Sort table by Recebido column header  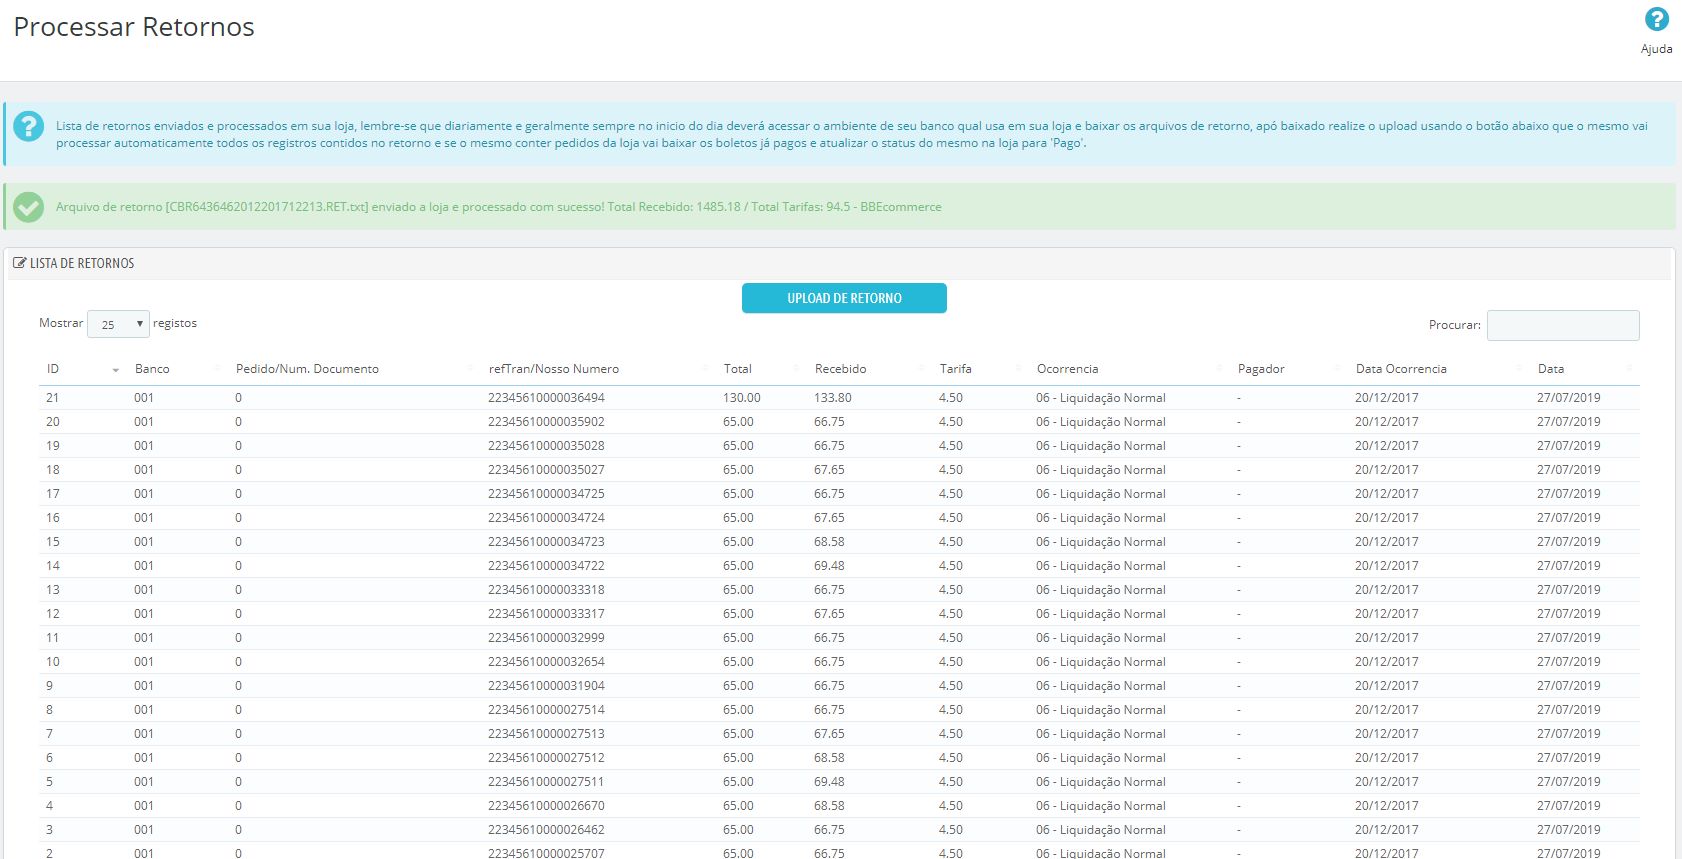point(840,369)
